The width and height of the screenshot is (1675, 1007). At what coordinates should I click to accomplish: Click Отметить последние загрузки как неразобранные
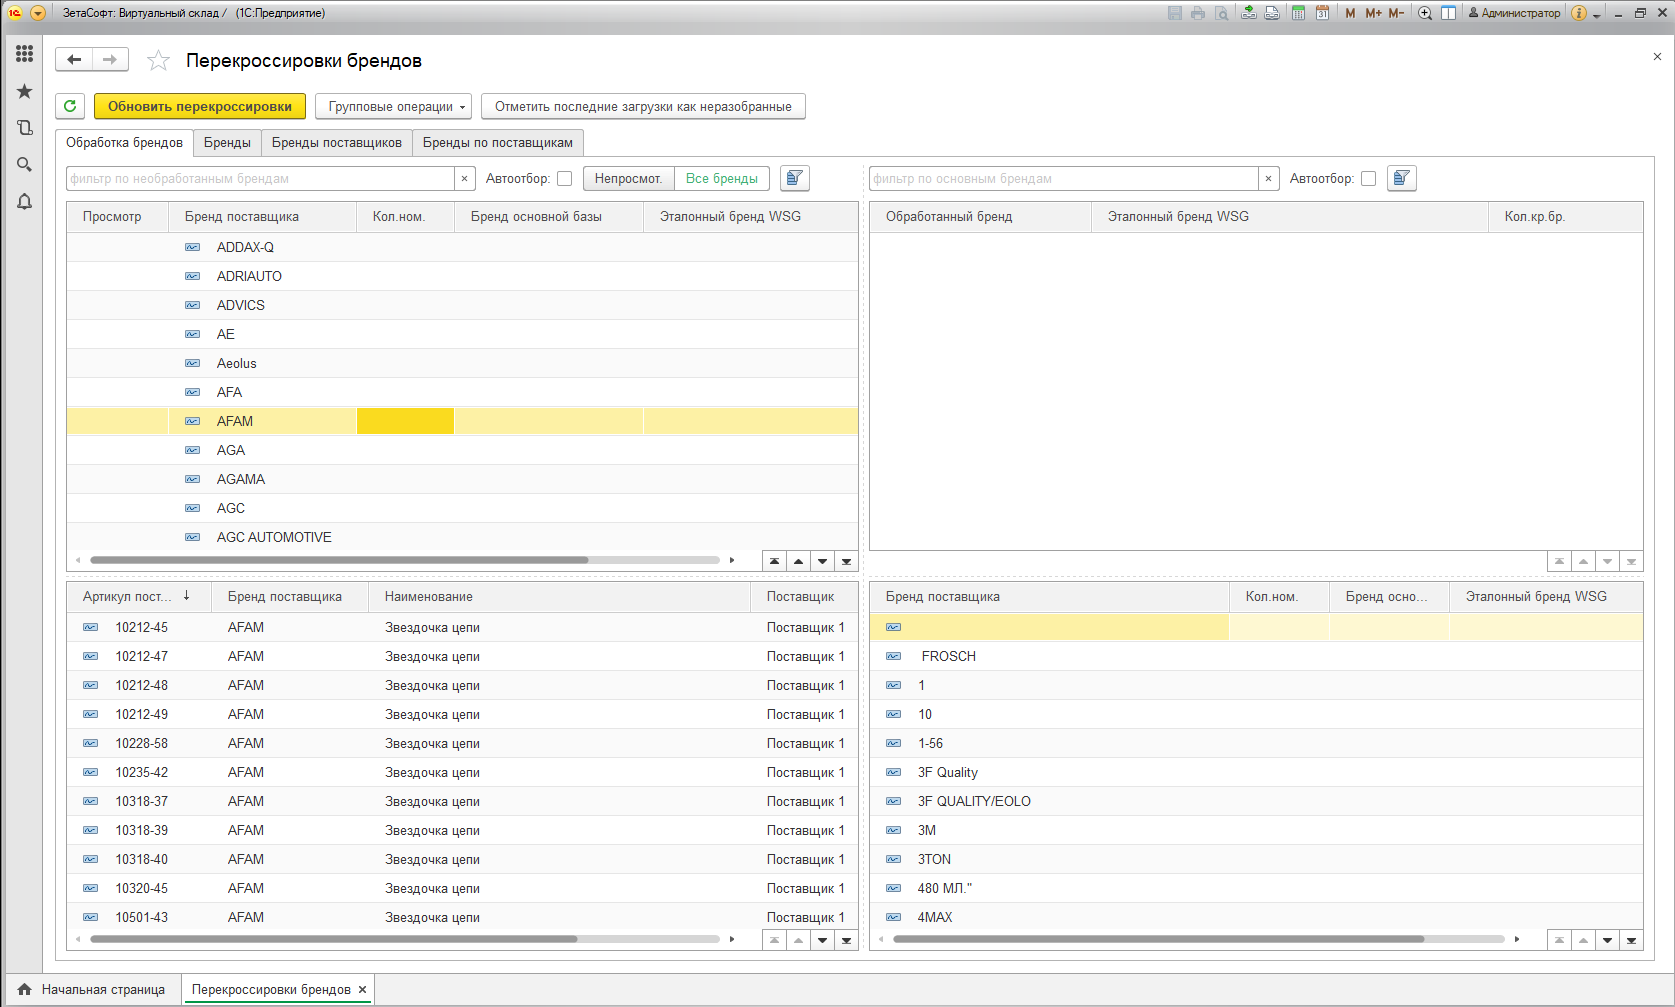click(x=643, y=106)
